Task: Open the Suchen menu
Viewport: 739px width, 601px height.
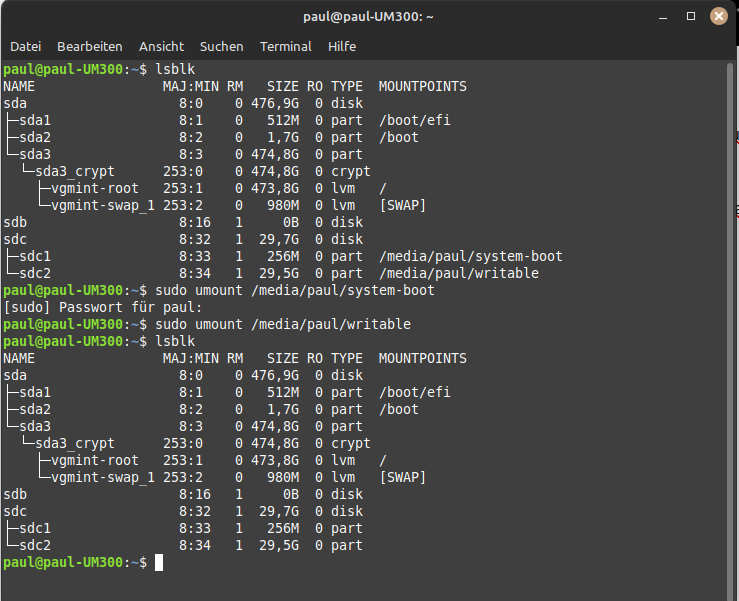Action: point(221,47)
